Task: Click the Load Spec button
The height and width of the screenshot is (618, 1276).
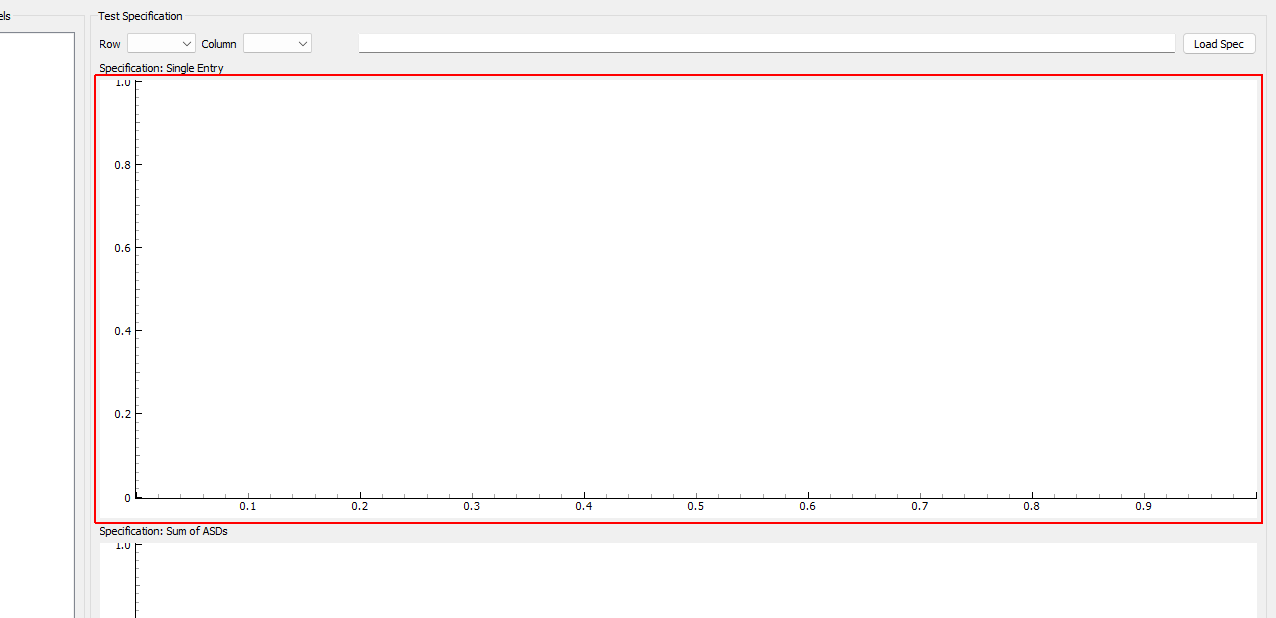Action: (x=1218, y=43)
